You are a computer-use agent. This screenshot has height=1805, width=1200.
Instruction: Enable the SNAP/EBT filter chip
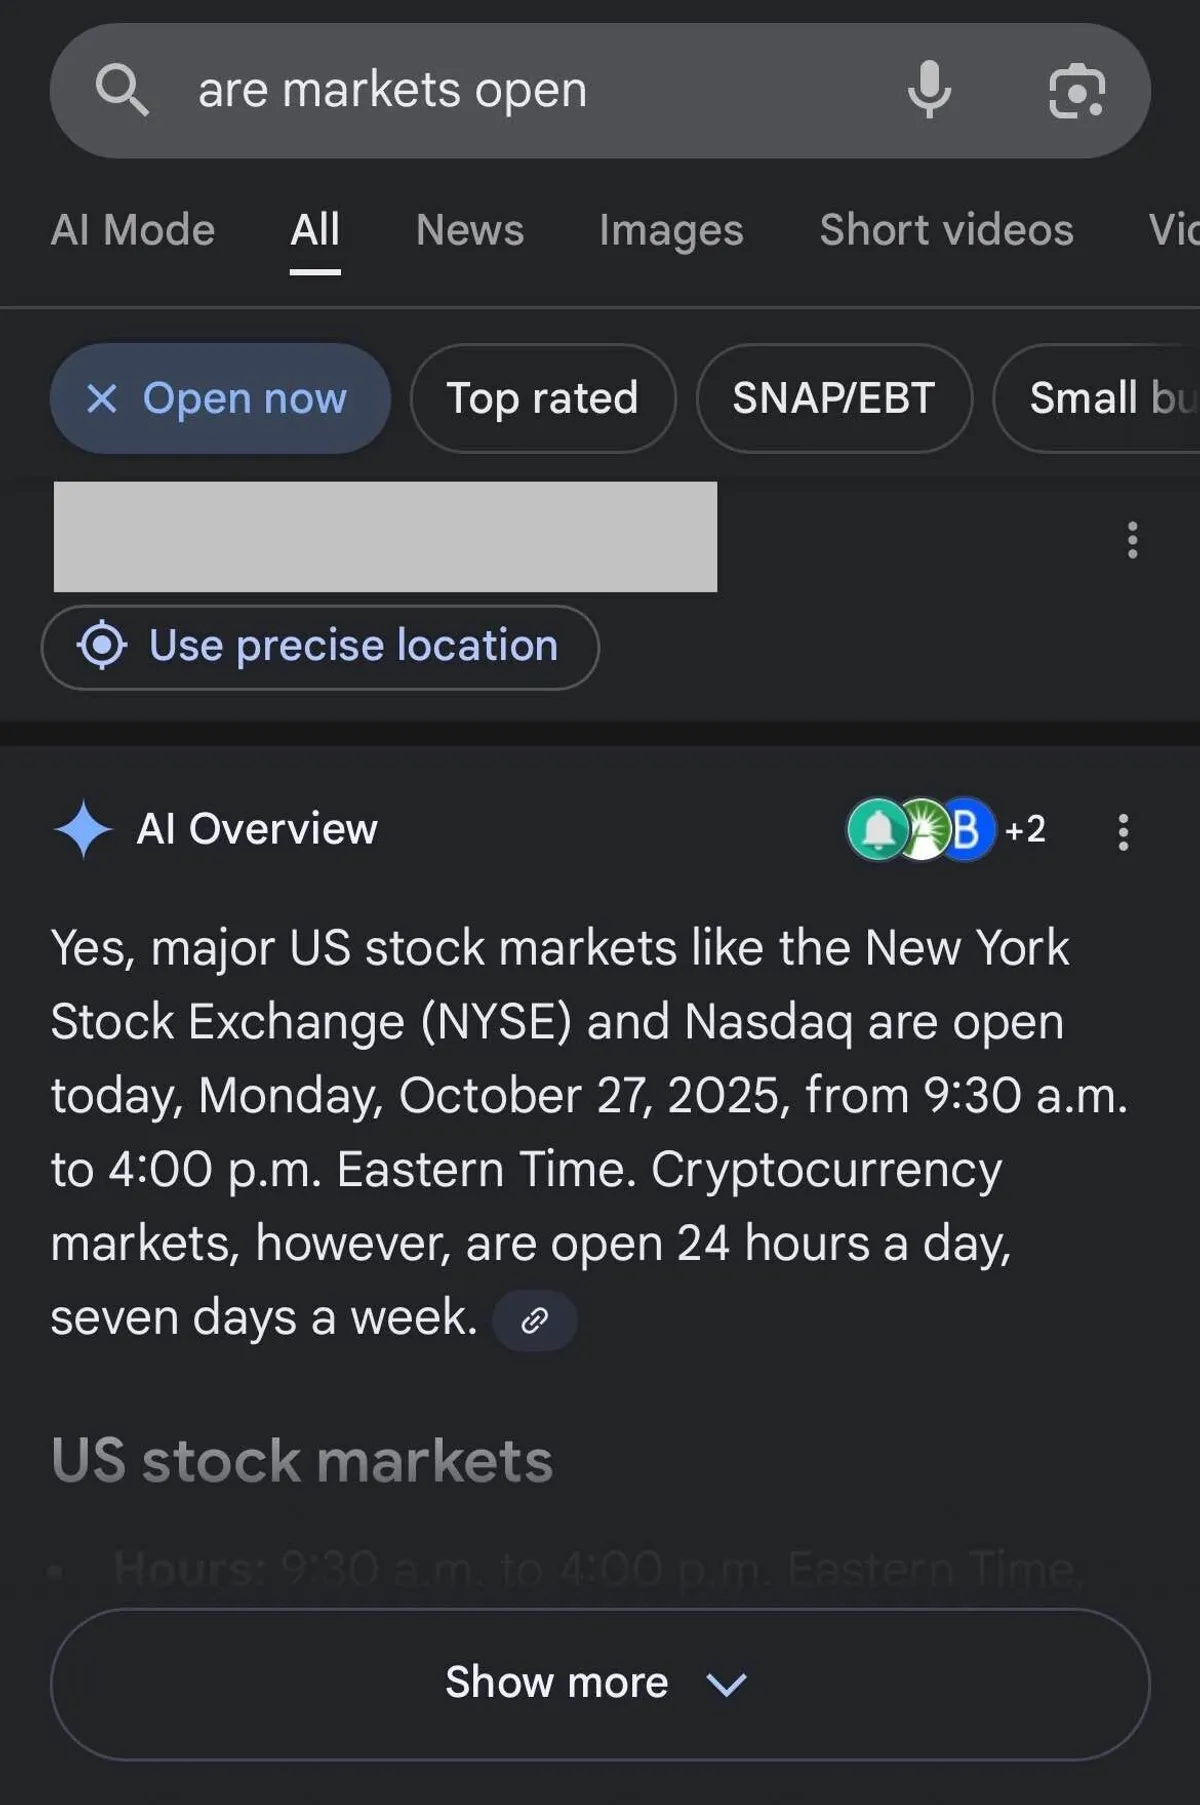[x=833, y=398]
